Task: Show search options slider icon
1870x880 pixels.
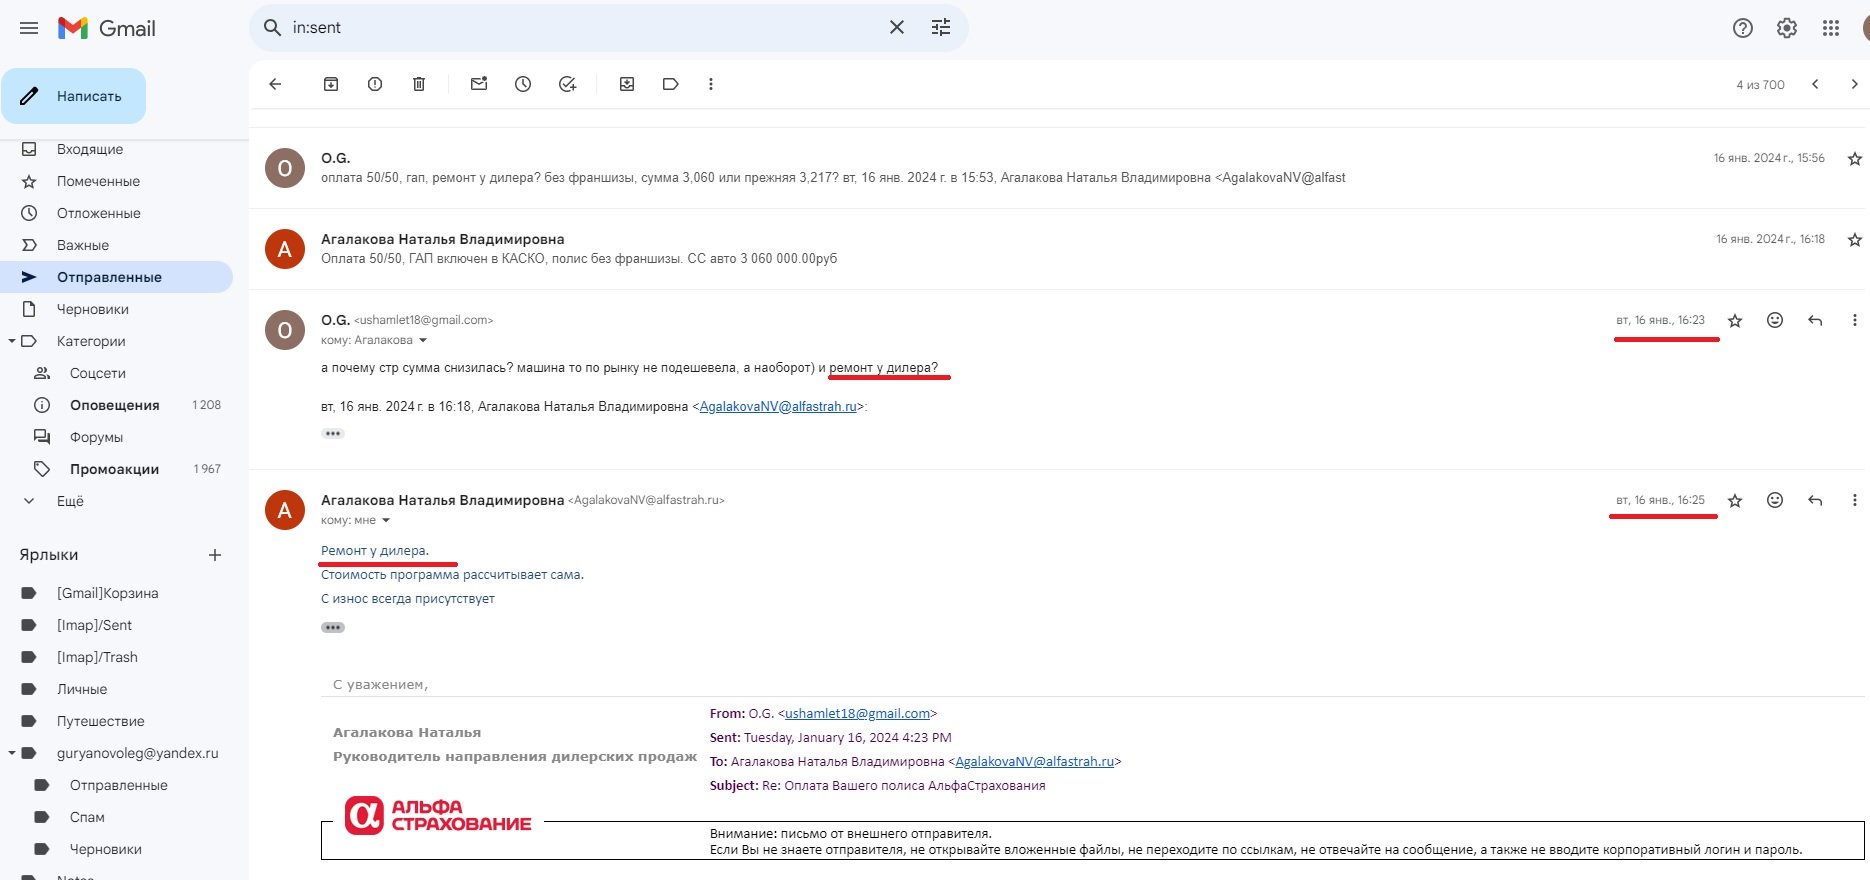Action: tap(941, 28)
